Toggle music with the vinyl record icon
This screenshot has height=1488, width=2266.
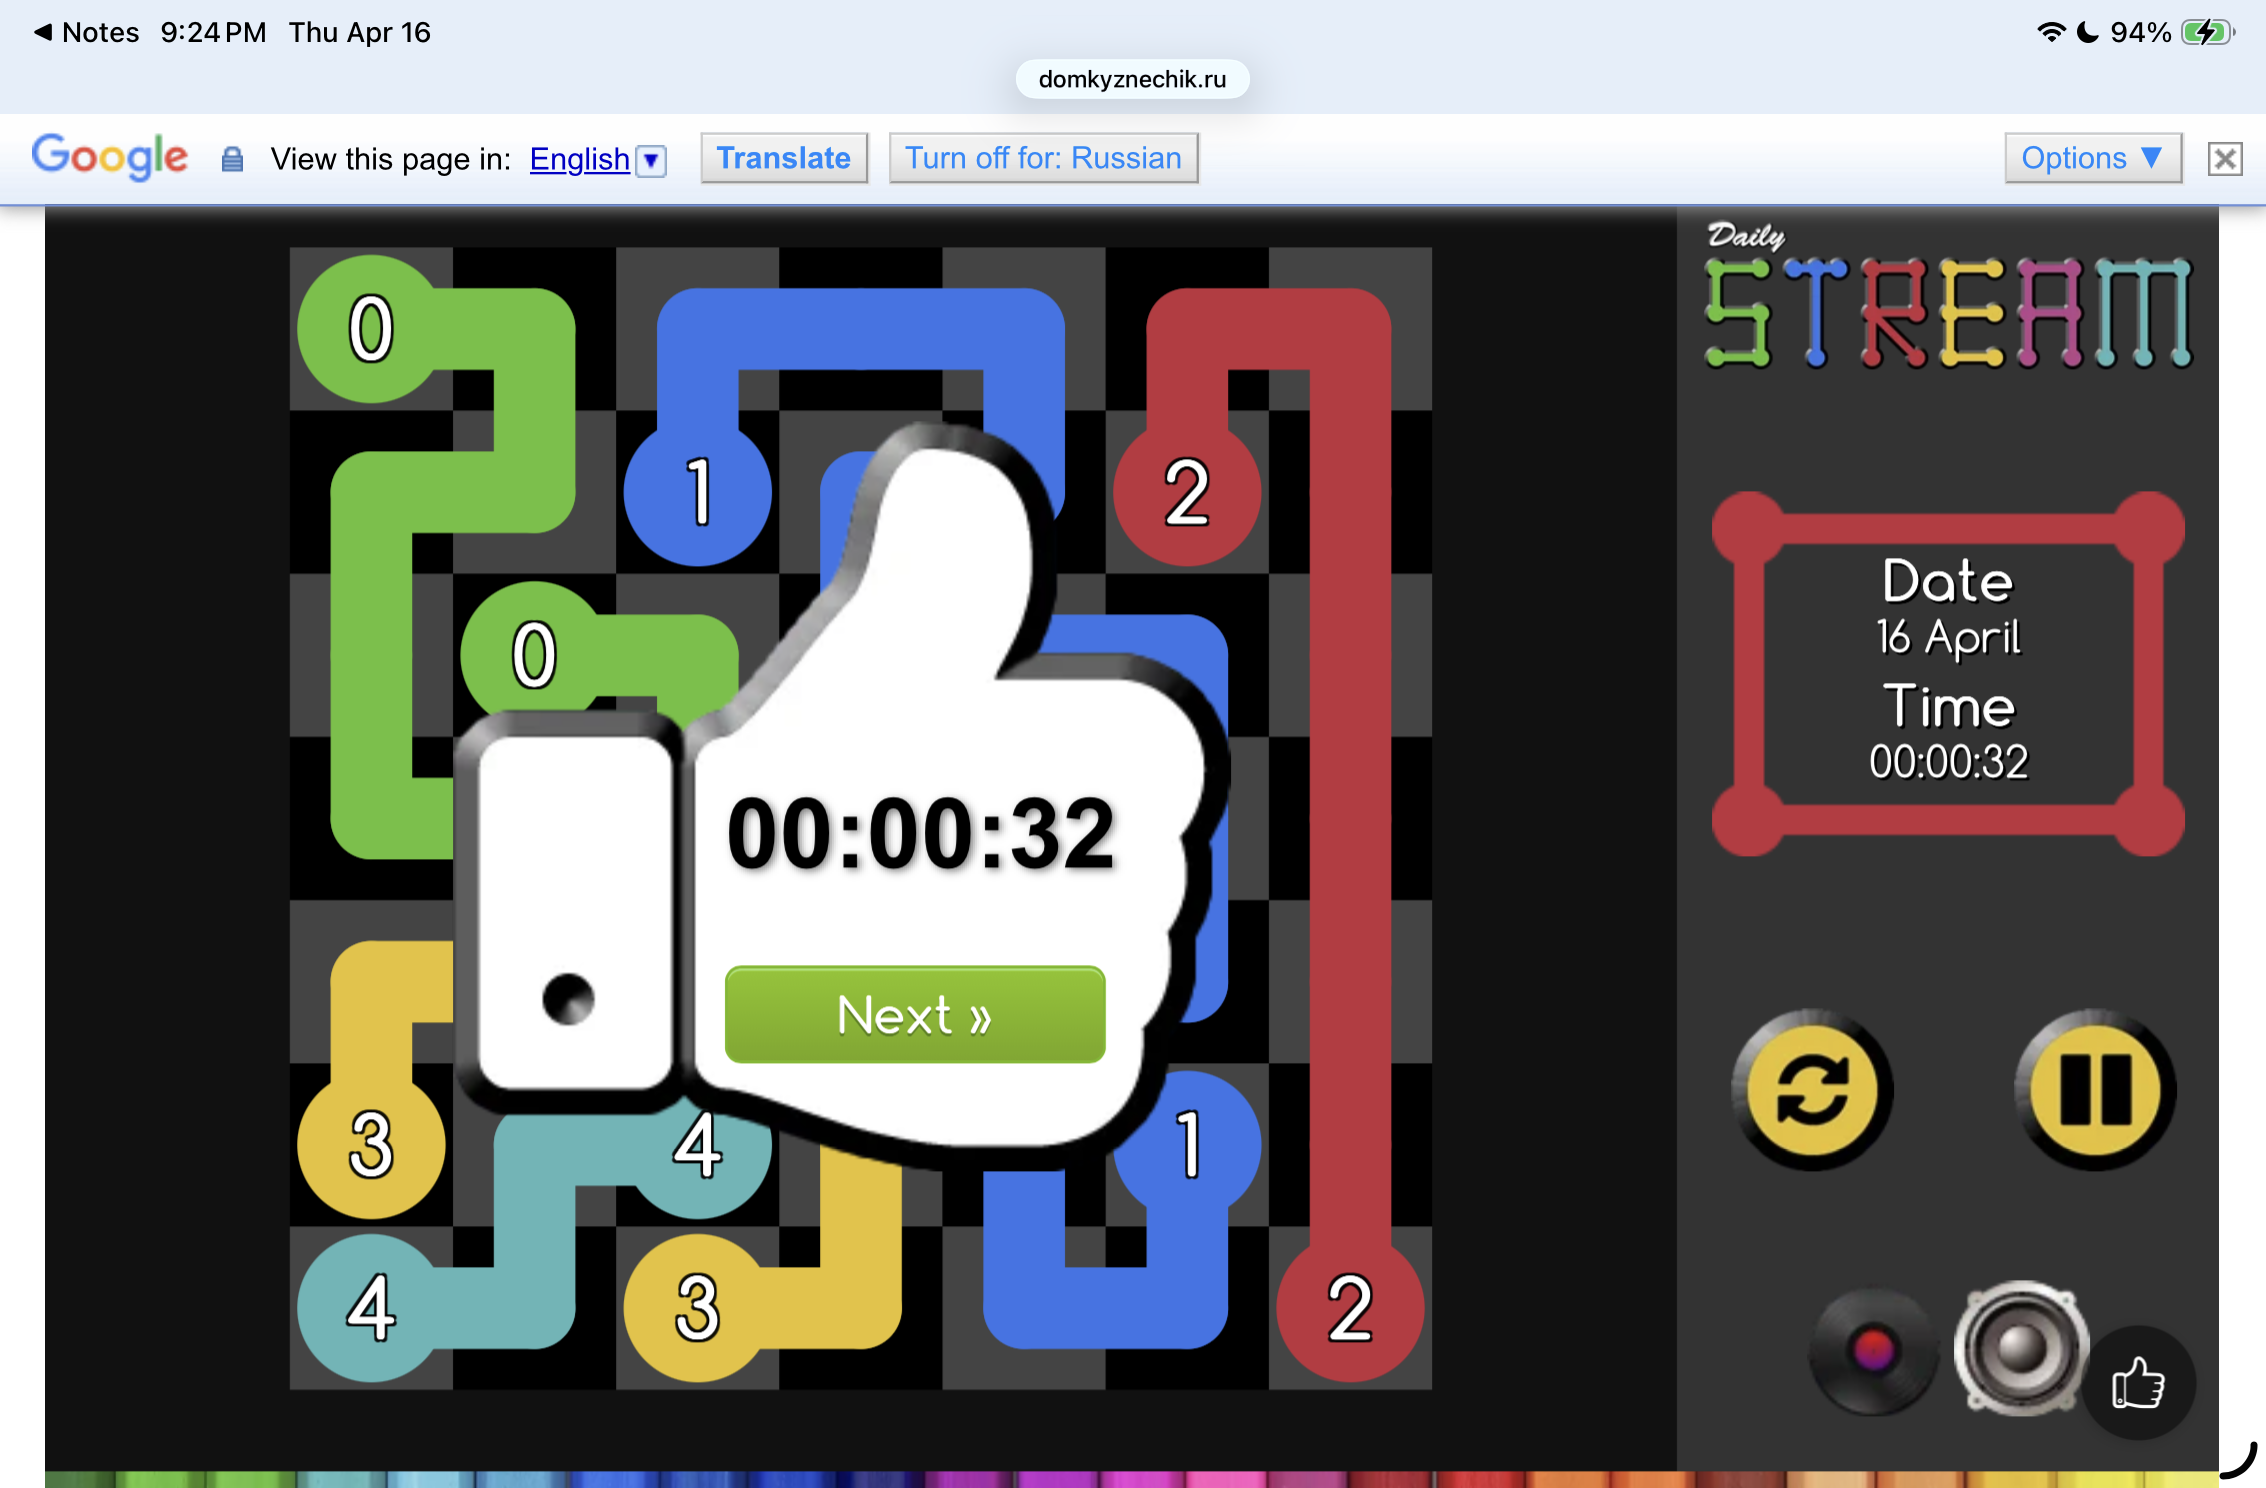tap(1873, 1350)
